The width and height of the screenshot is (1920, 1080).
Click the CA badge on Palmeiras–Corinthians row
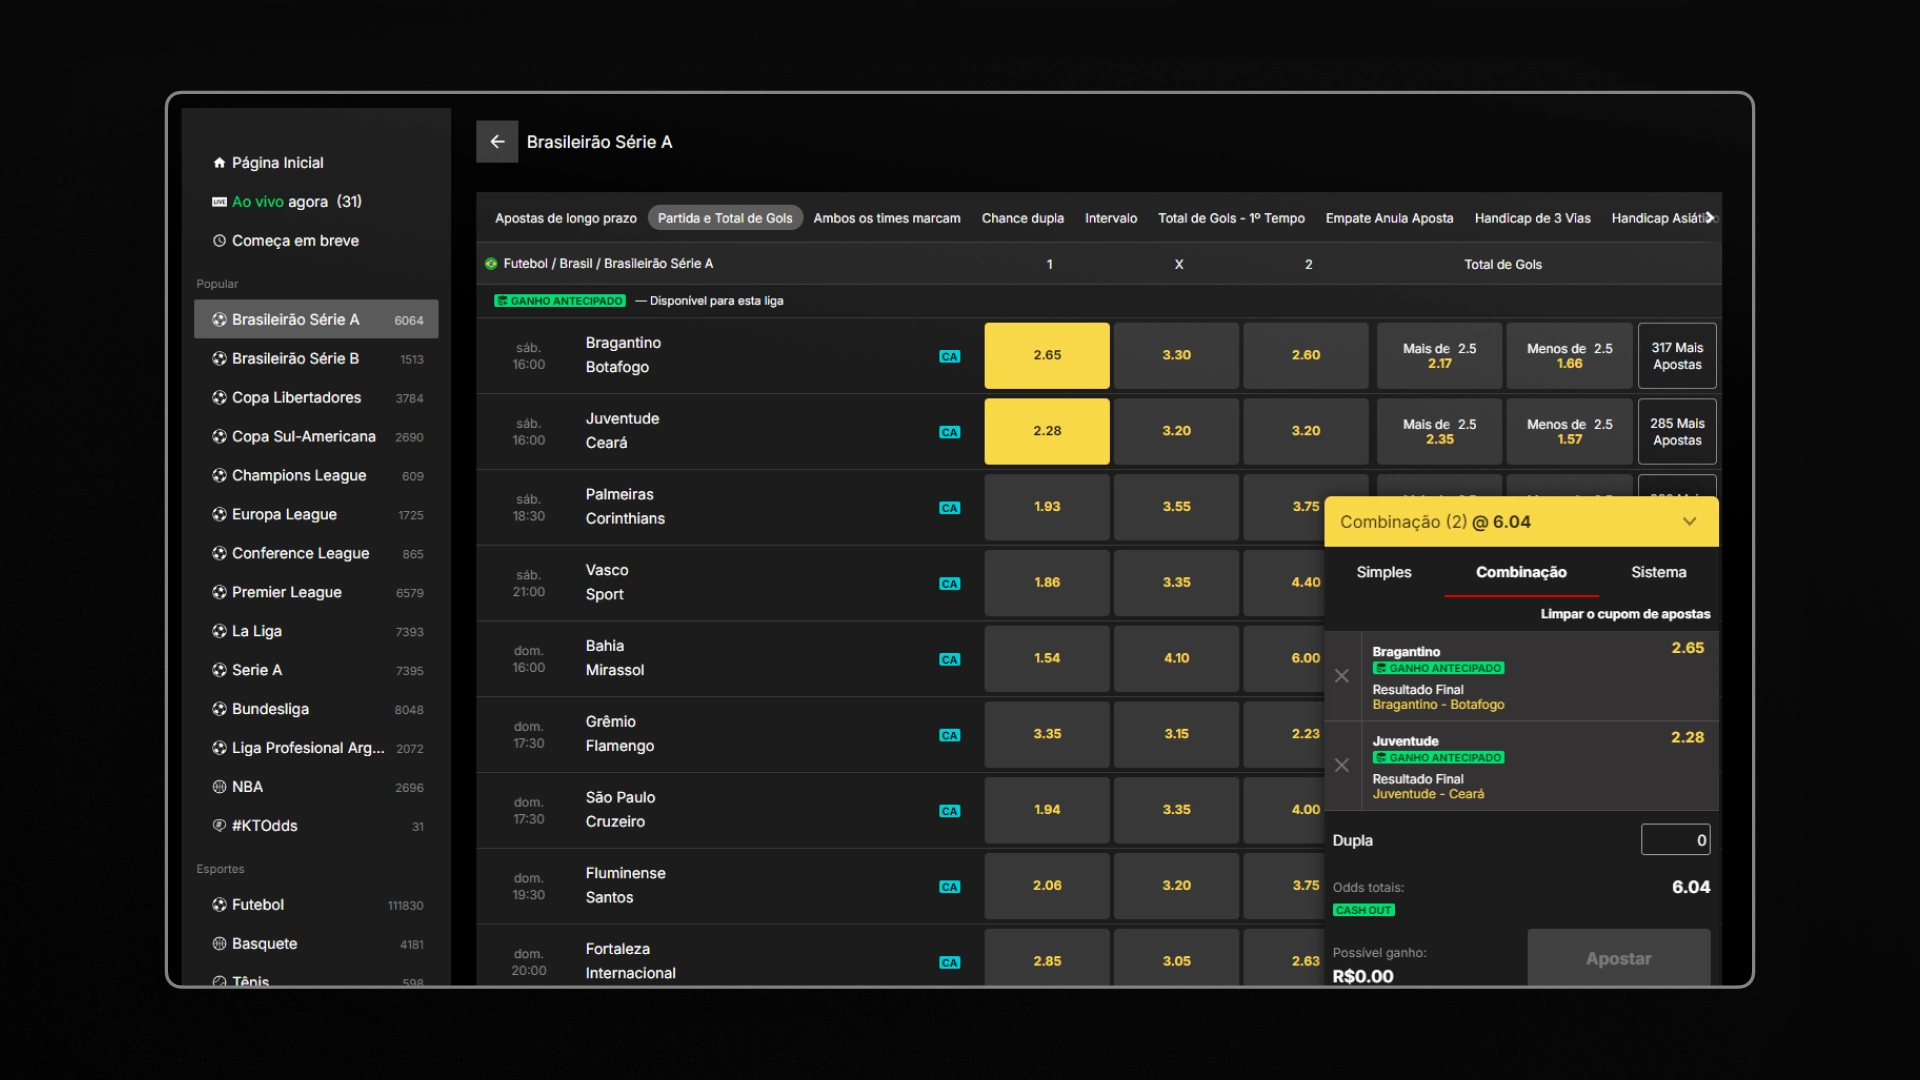(949, 509)
